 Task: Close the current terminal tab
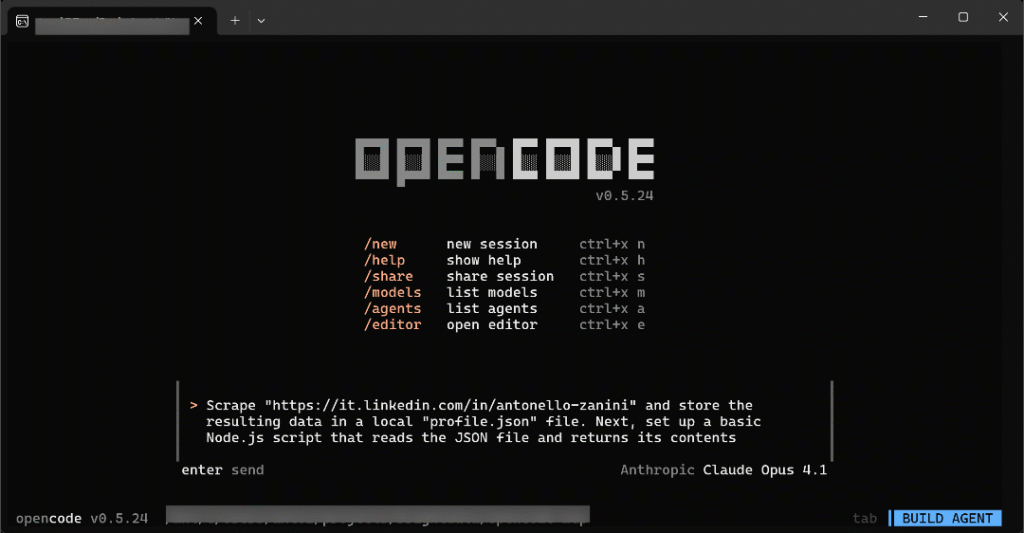[x=200, y=20]
